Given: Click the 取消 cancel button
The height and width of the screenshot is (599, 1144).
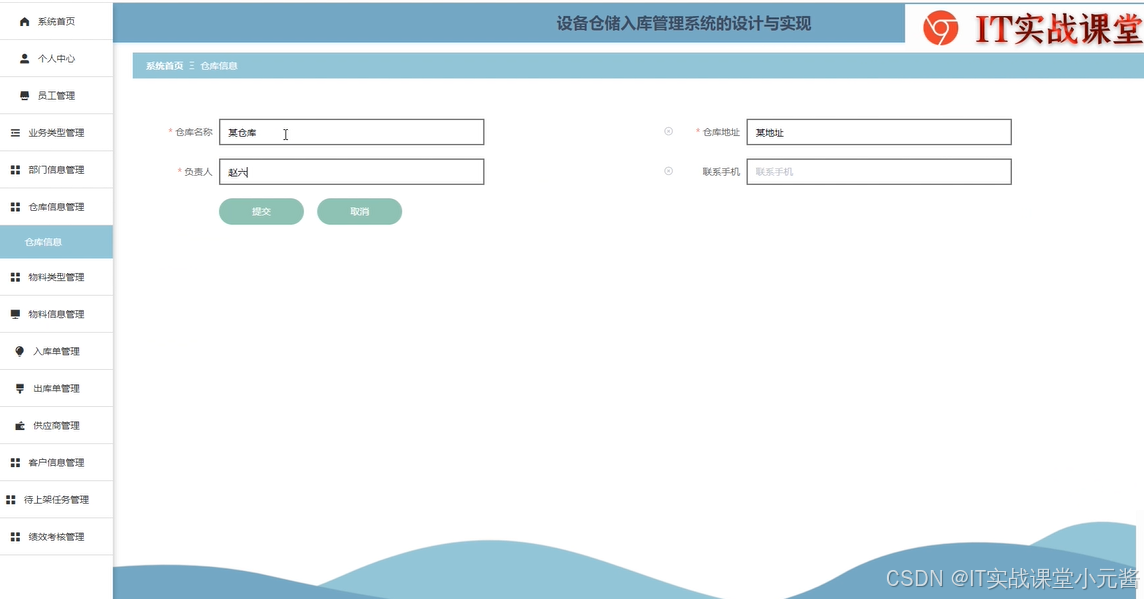Looking at the screenshot, I should pos(359,211).
